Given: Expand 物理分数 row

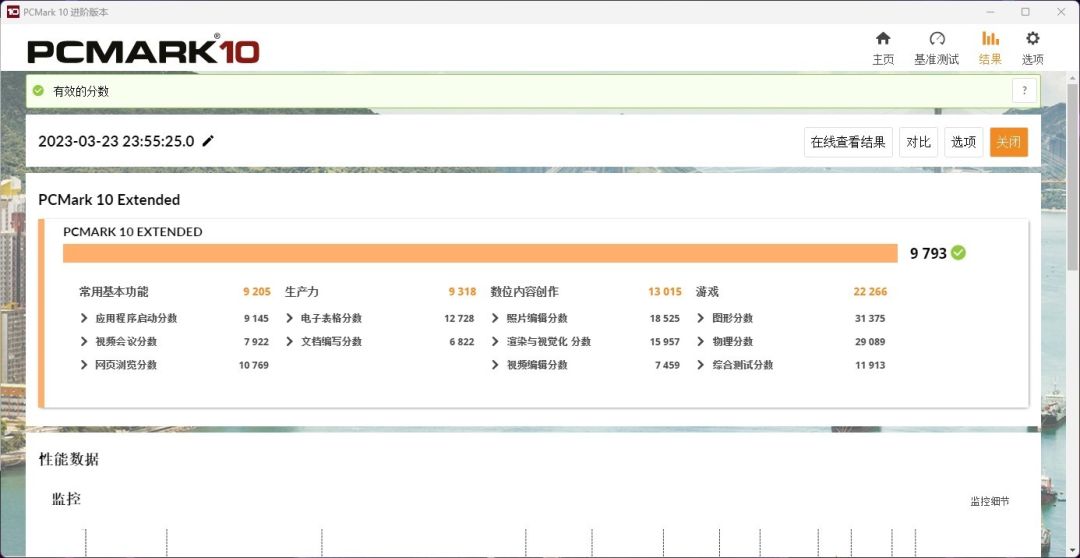Looking at the screenshot, I should click(725, 342).
